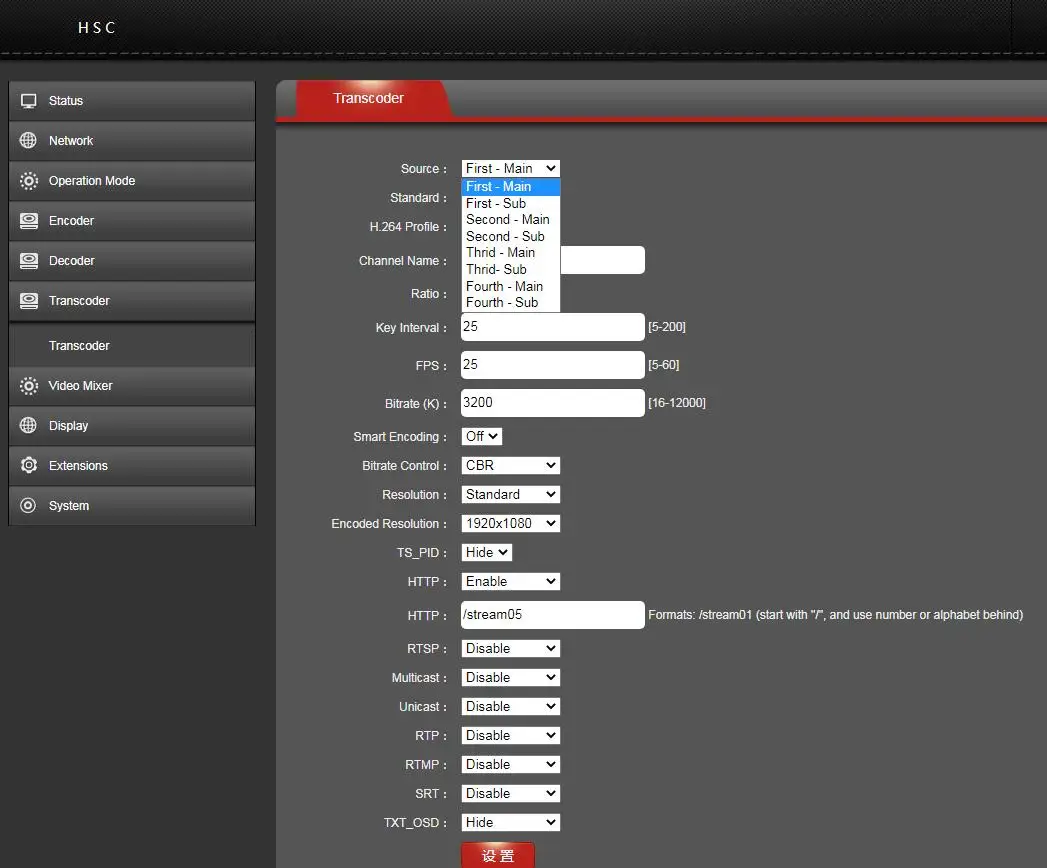
Task: Click the Display globe icon
Action: [x=28, y=425]
